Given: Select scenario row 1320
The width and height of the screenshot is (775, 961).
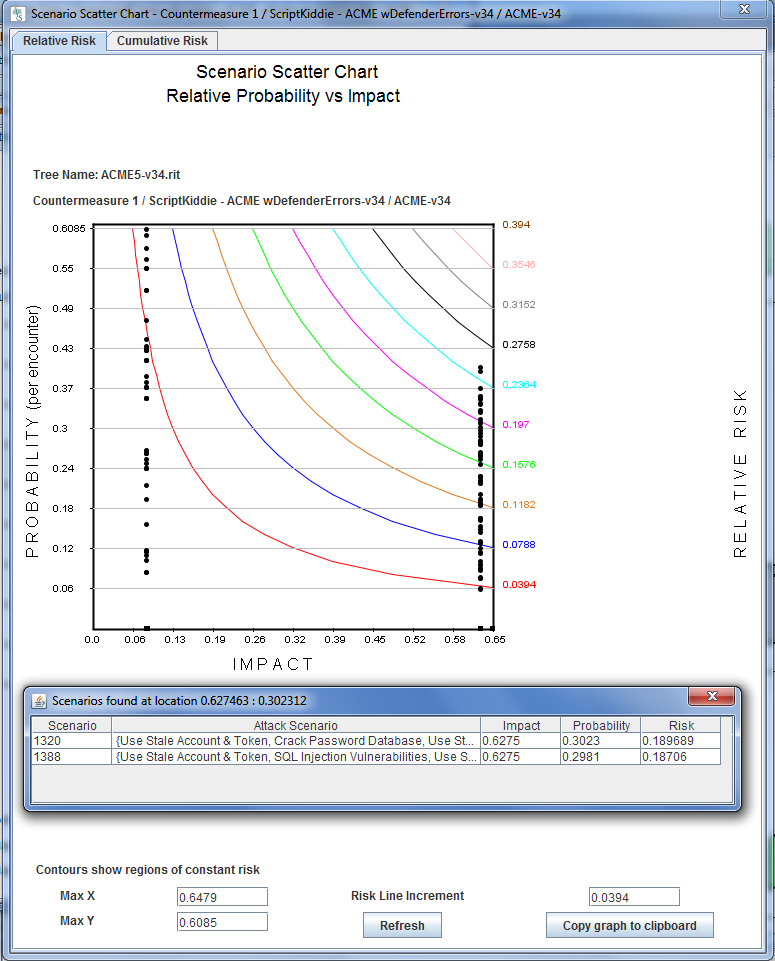Looking at the screenshot, I should pos(376,741).
